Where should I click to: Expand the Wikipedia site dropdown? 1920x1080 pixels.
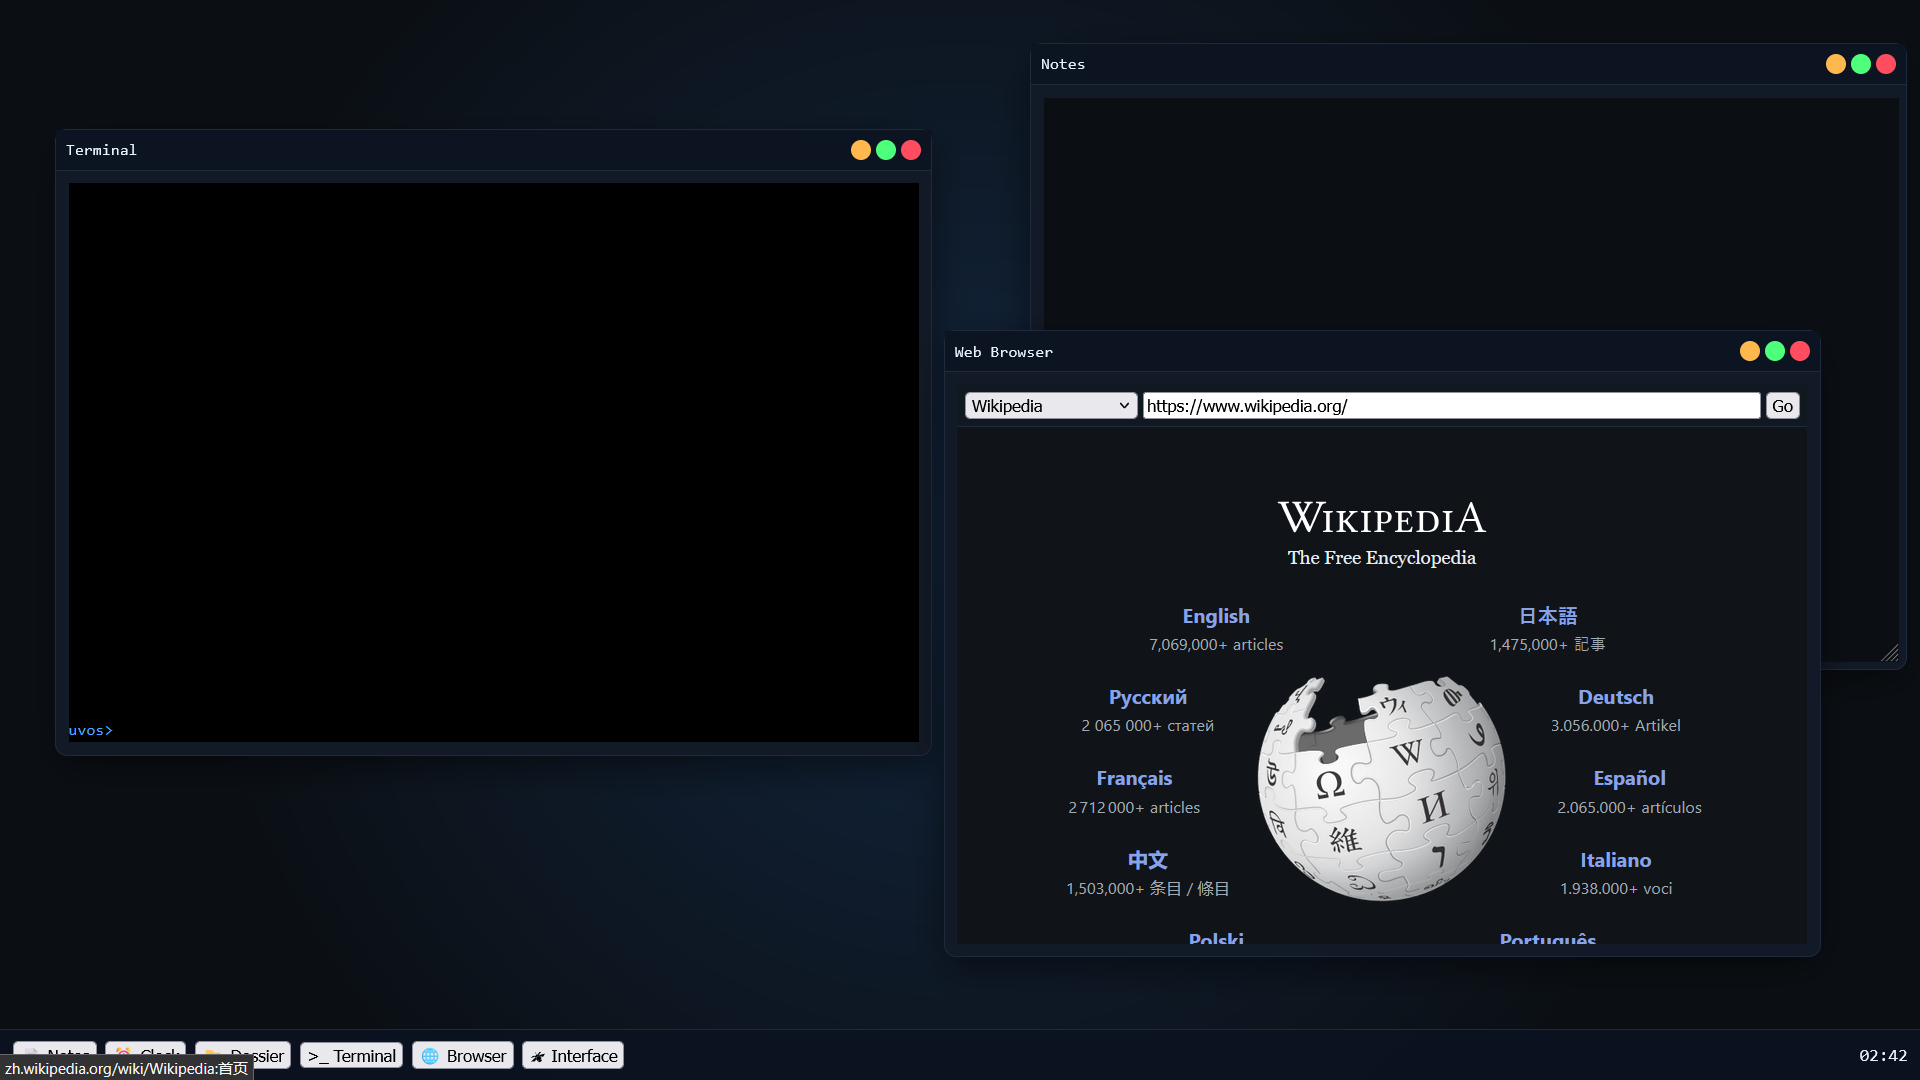[x=1050, y=406]
